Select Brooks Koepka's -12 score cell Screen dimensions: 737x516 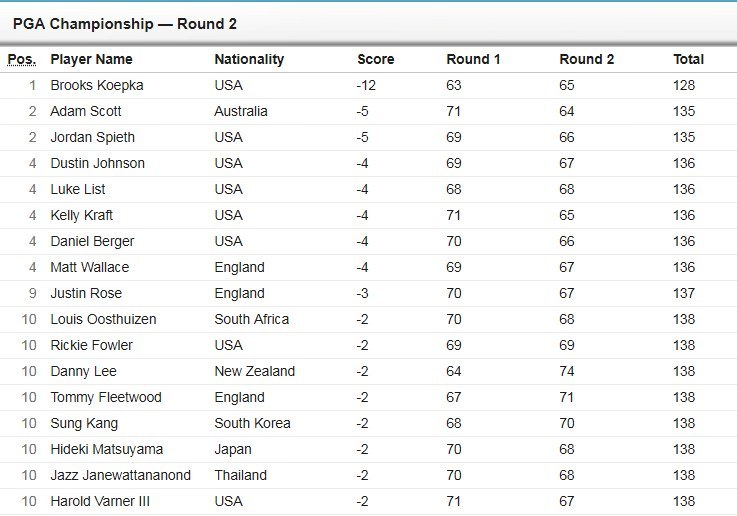coord(366,85)
